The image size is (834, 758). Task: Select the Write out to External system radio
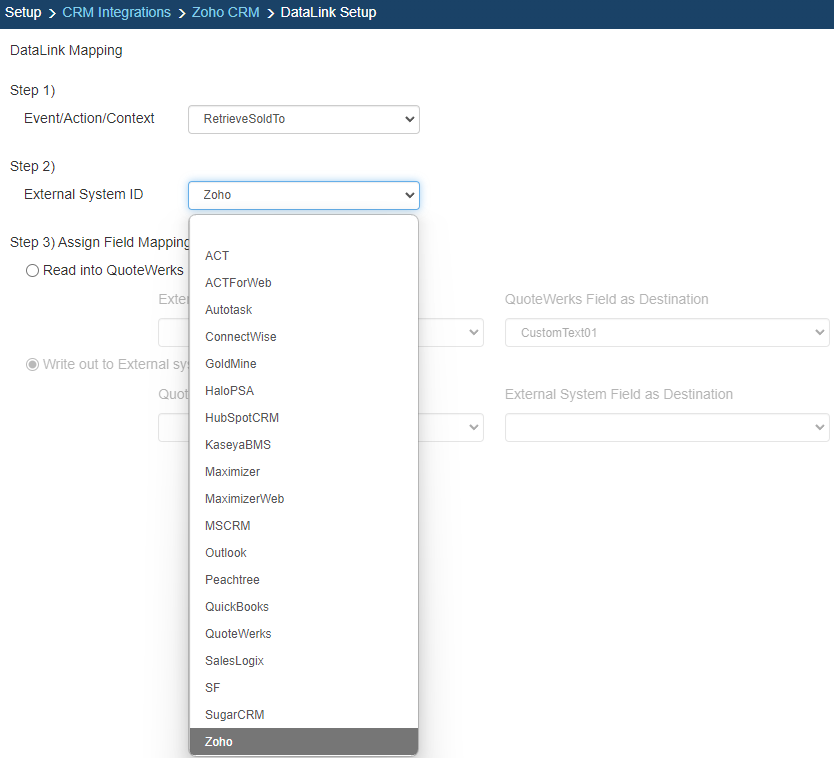point(33,364)
